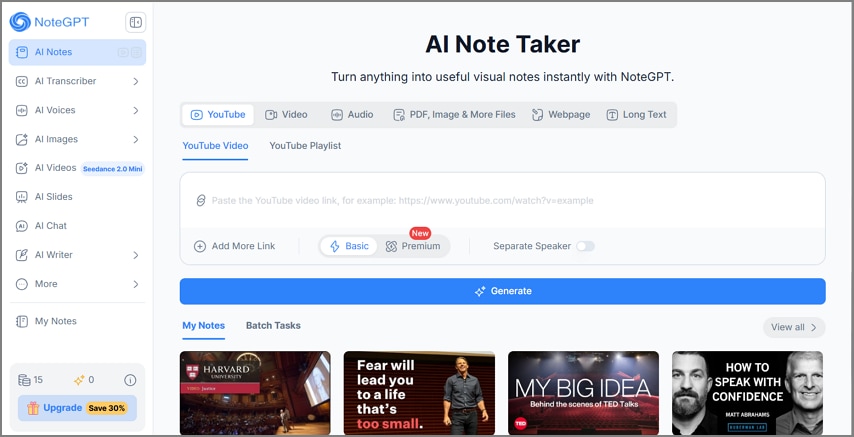Click the My Notes notebook icon in sidebar
The height and width of the screenshot is (437, 854).
point(22,321)
